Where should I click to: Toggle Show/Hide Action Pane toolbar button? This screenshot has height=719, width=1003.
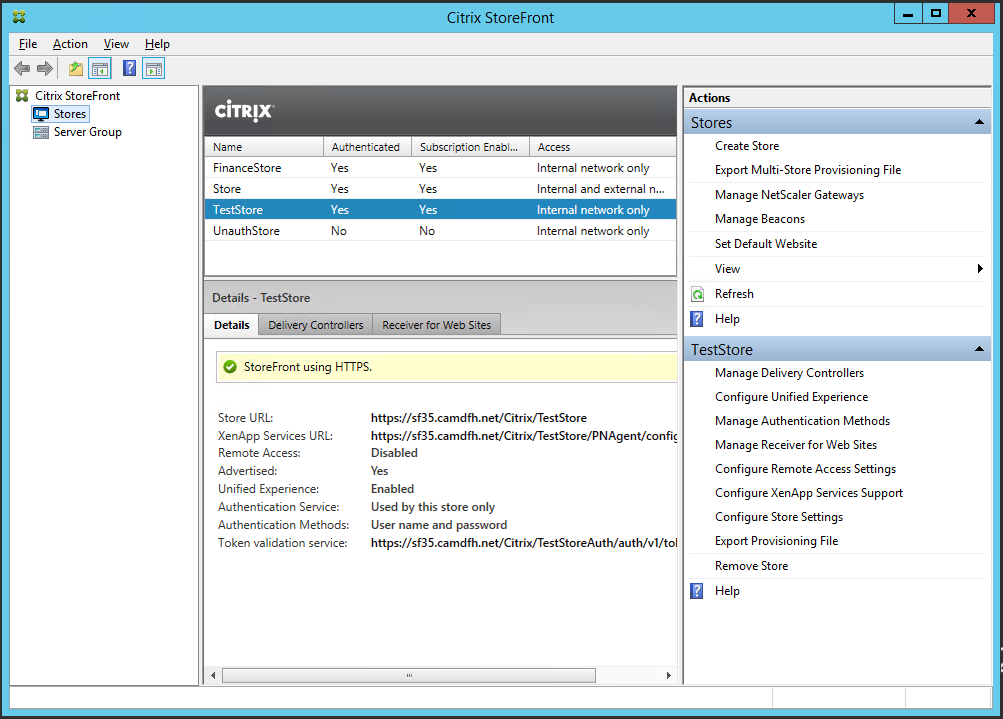tap(153, 69)
